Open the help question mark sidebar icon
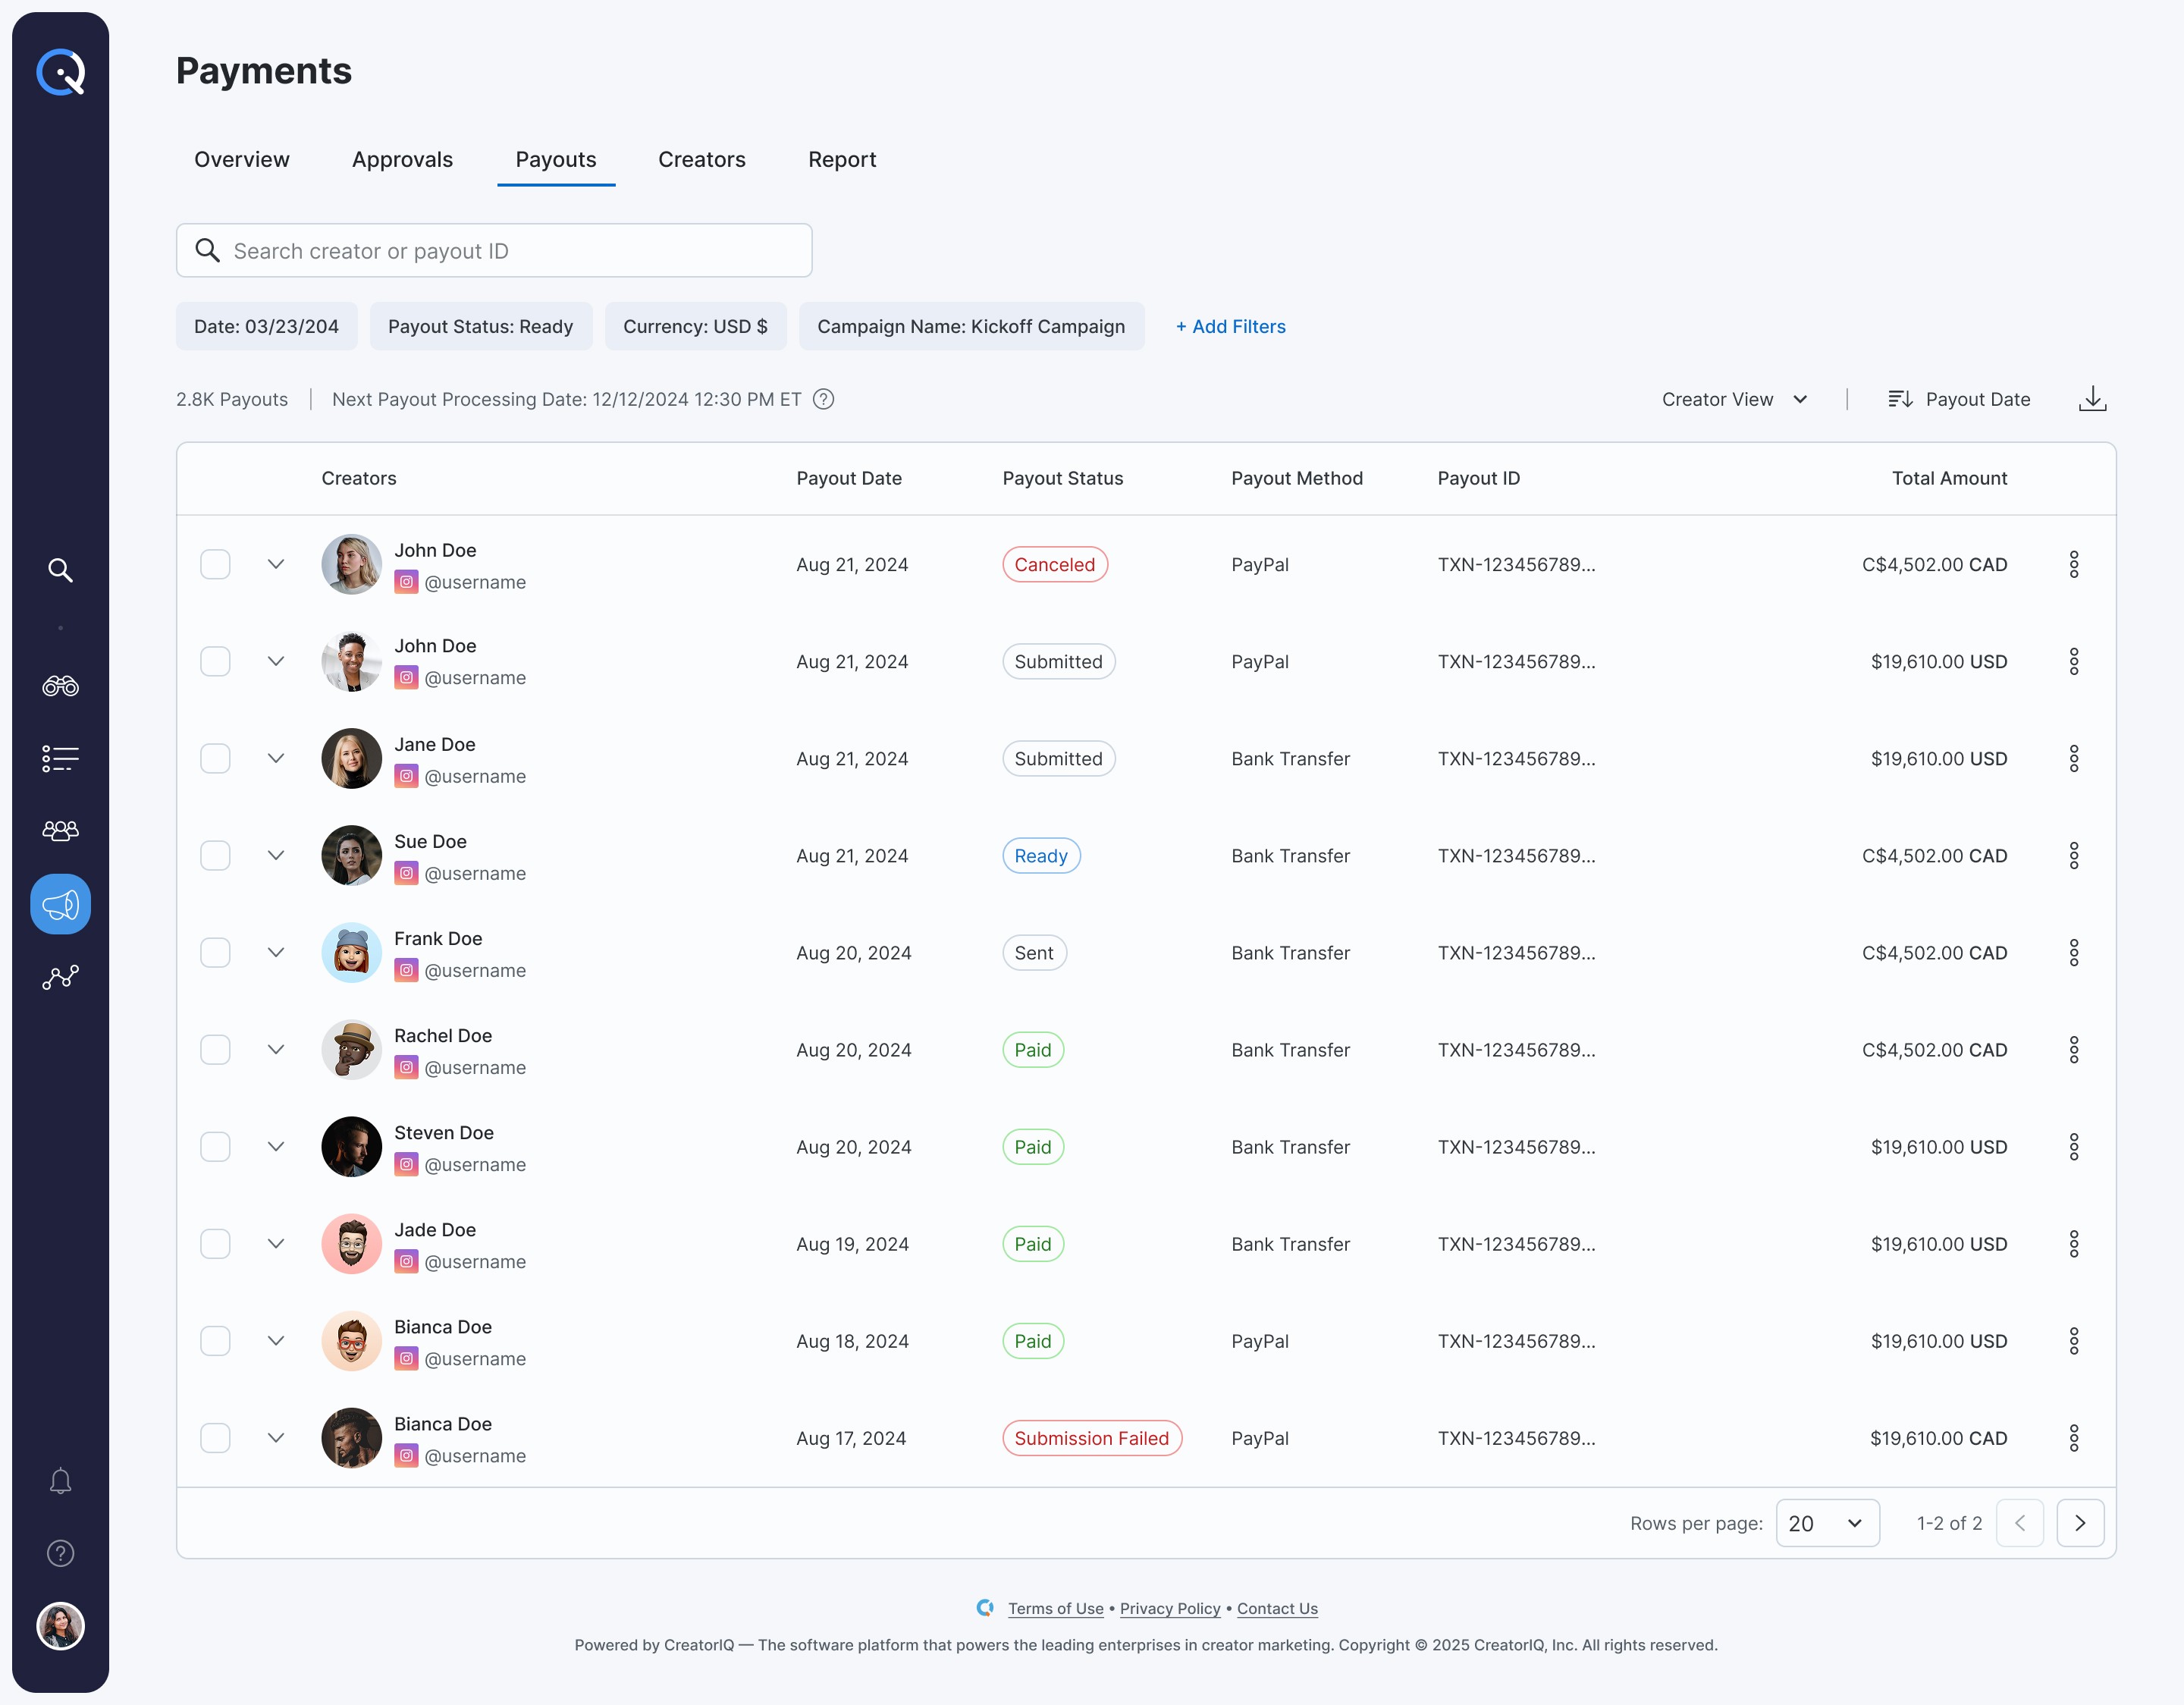 point(60,1553)
